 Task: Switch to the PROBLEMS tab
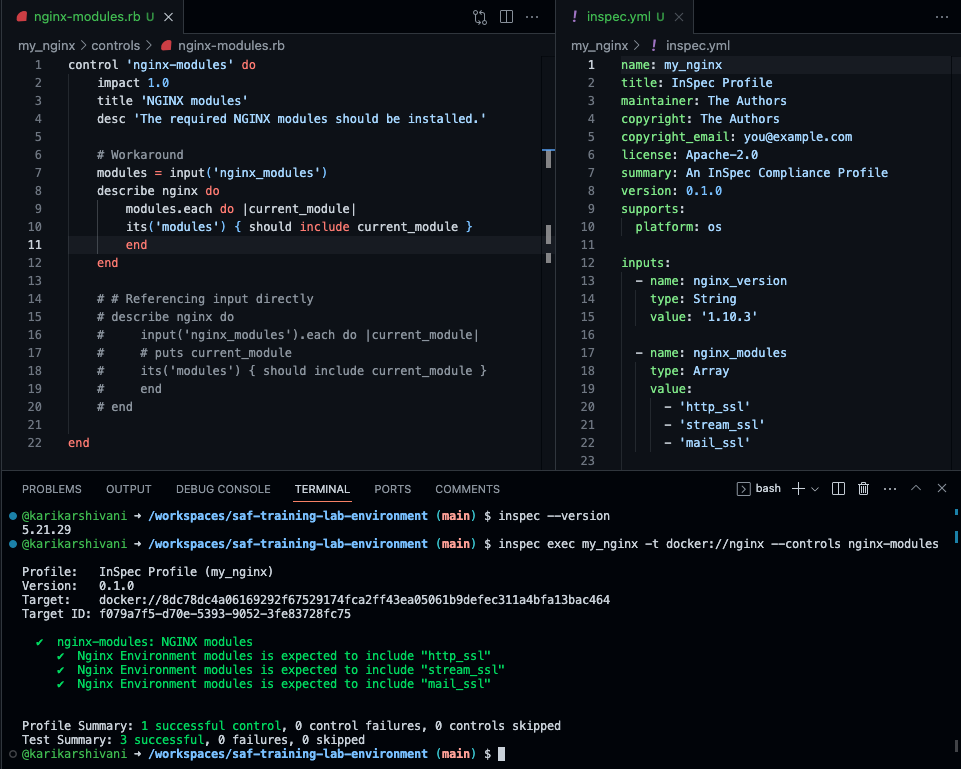51,488
